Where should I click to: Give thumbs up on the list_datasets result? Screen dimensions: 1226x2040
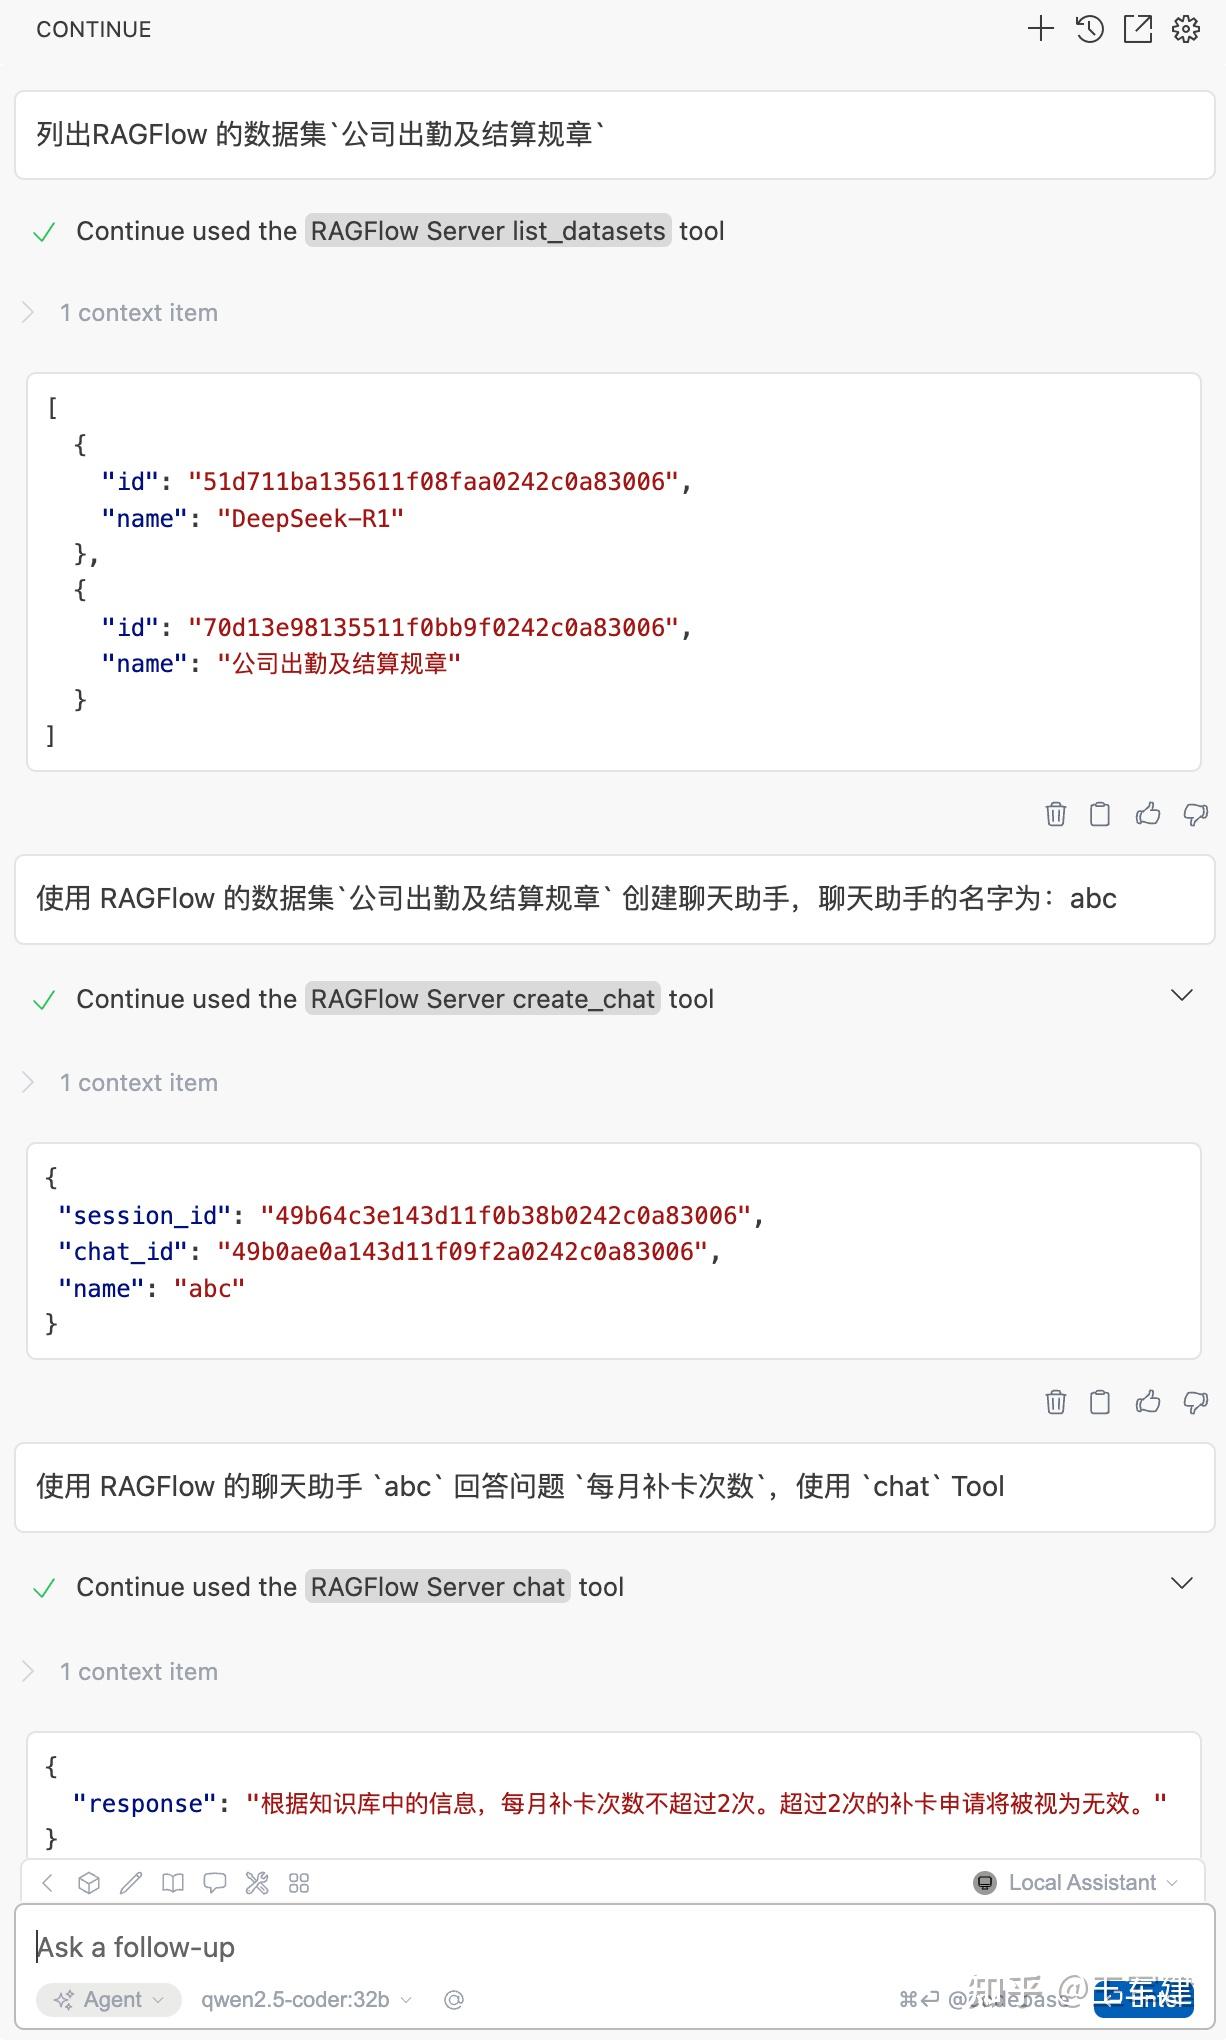click(1148, 814)
